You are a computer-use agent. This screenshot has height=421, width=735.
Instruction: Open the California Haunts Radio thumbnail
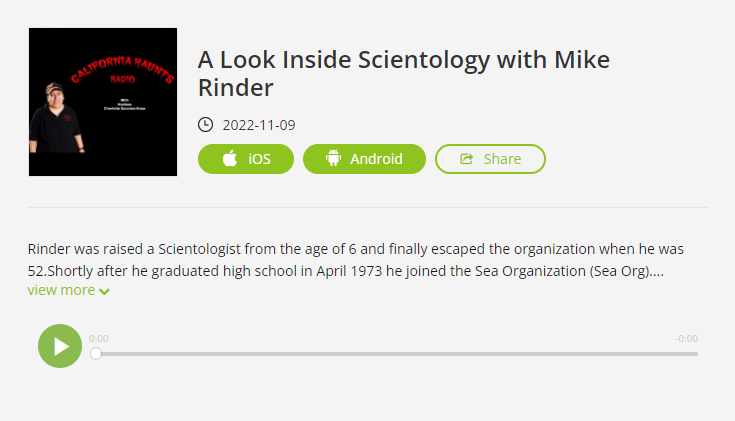point(103,102)
